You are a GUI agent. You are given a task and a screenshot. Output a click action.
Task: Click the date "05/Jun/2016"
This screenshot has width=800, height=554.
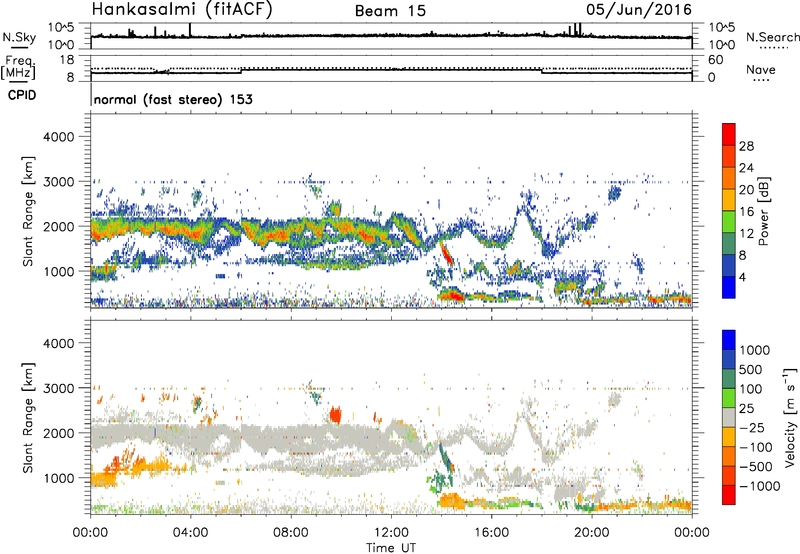pos(639,10)
